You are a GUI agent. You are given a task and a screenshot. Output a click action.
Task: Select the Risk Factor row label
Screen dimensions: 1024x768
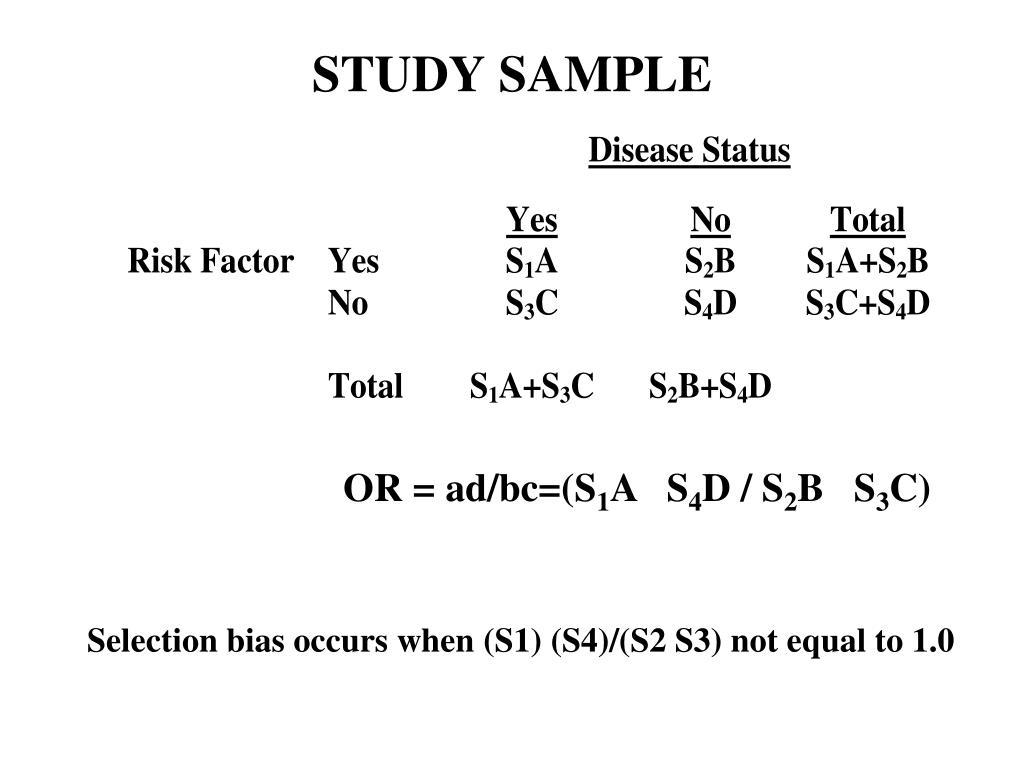[210, 261]
